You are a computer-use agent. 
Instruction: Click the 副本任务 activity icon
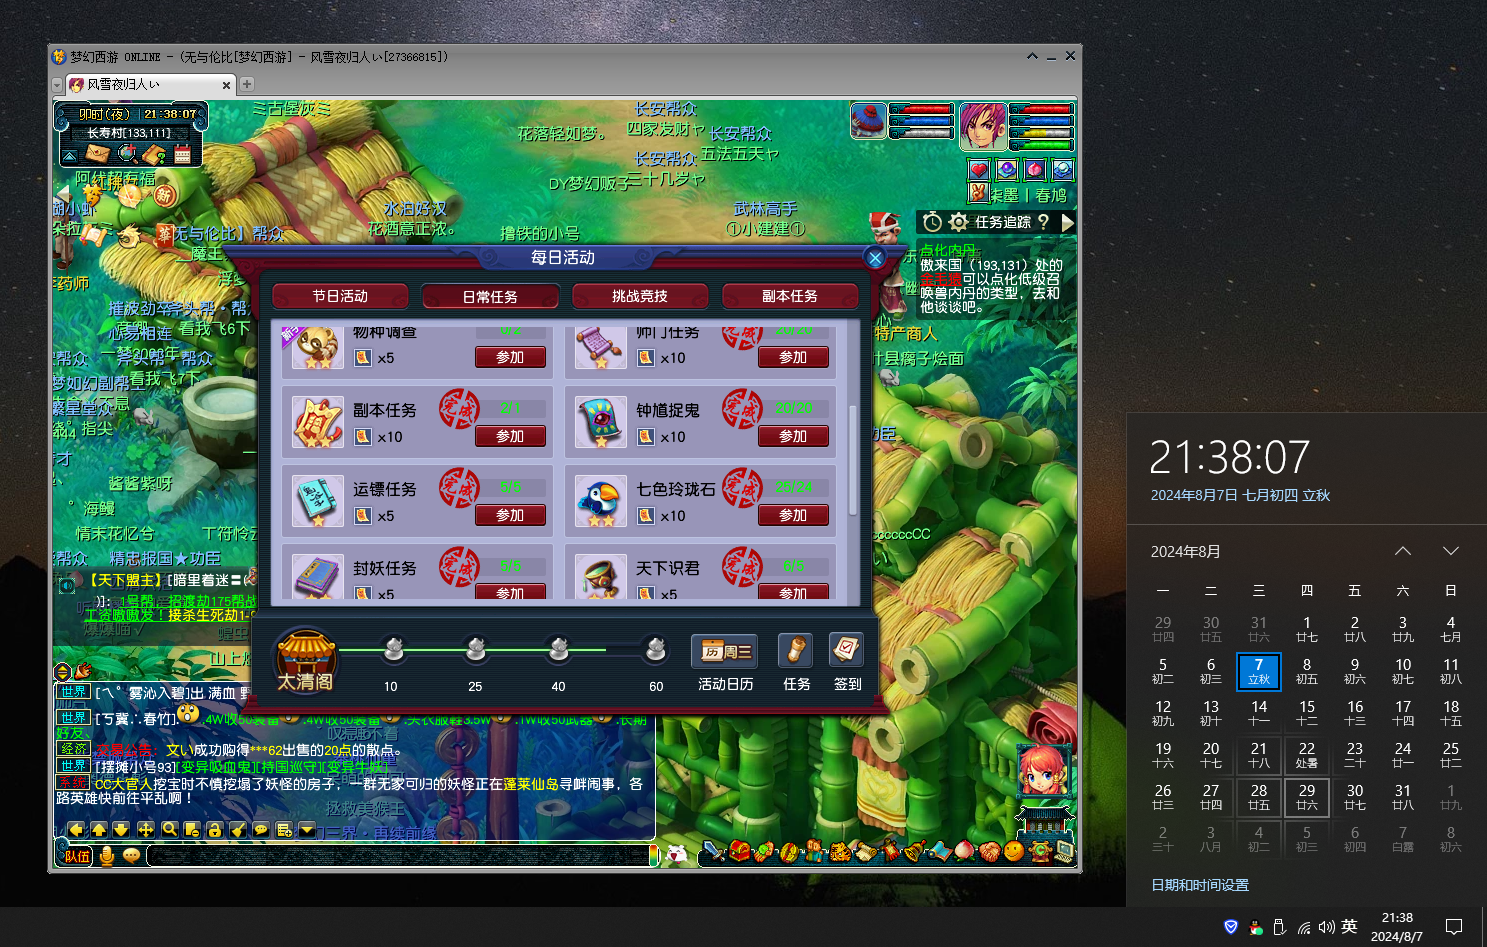point(318,422)
